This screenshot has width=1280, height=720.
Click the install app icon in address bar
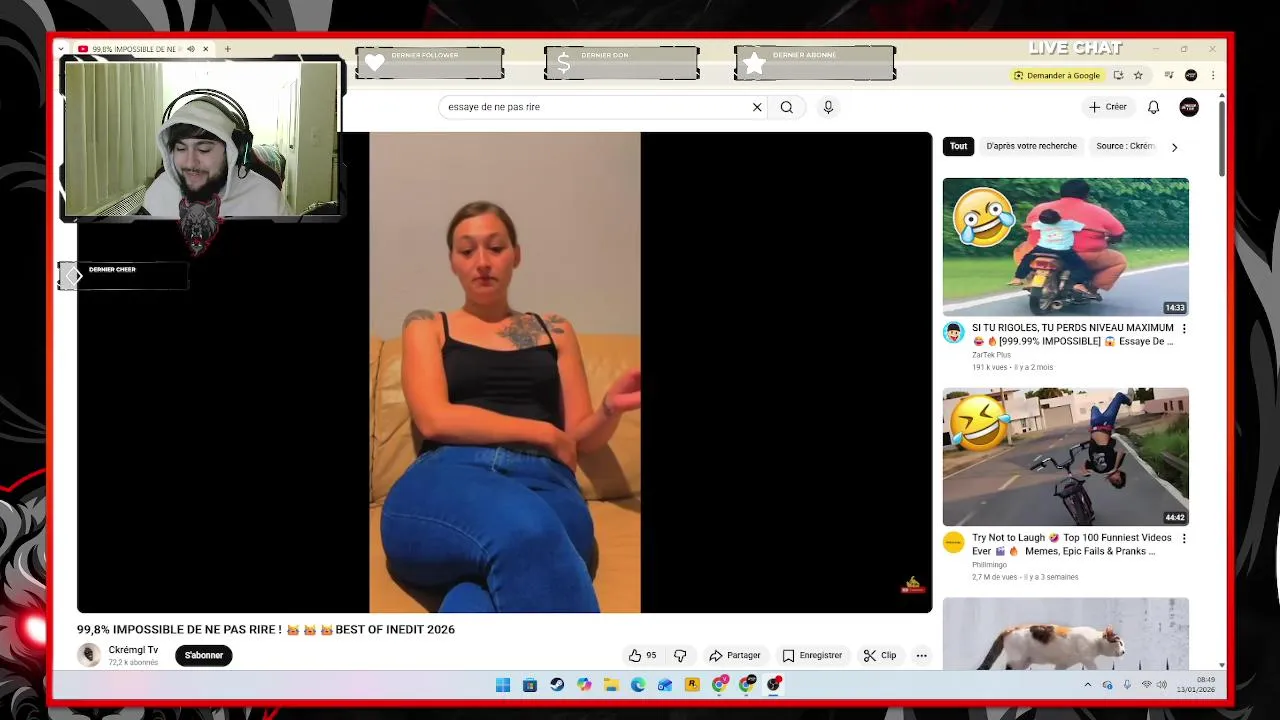(1118, 75)
